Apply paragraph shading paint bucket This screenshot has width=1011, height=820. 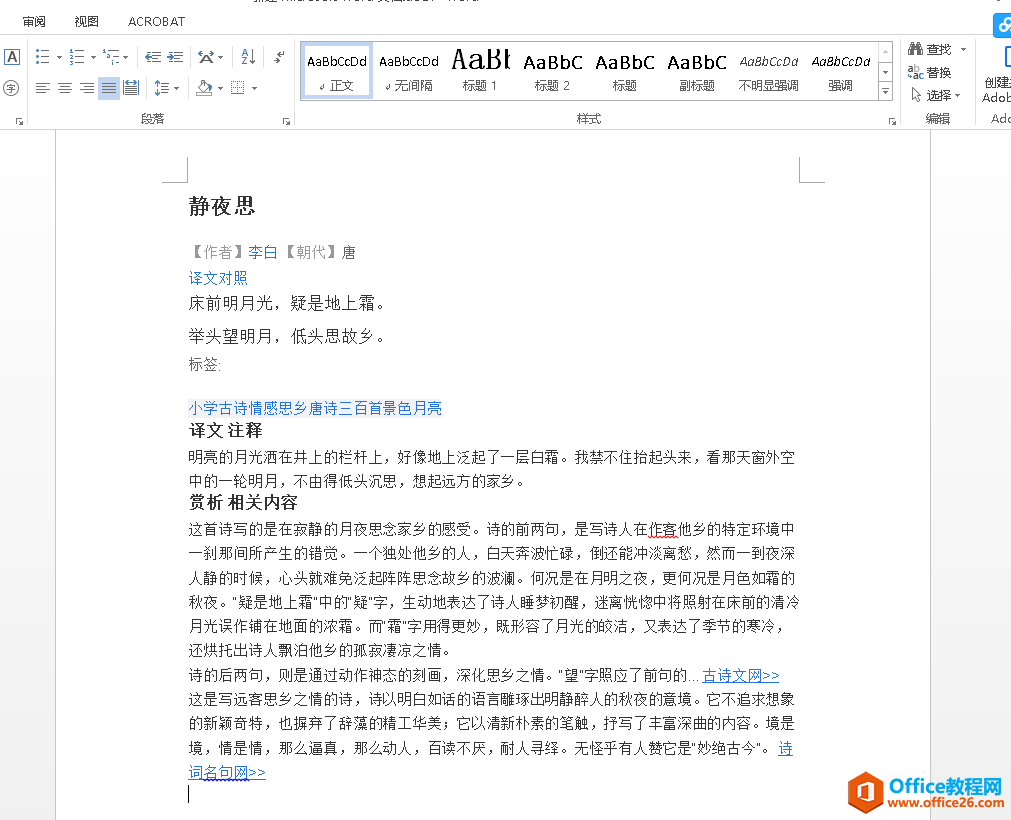coord(204,88)
